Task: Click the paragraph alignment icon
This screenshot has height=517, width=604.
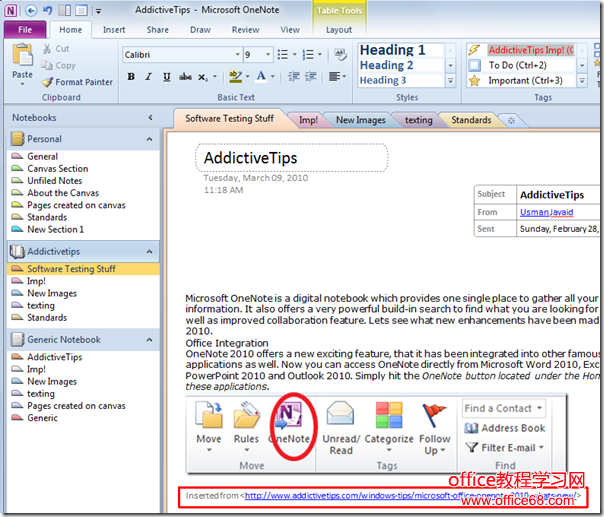Action: pyautogui.click(x=334, y=77)
